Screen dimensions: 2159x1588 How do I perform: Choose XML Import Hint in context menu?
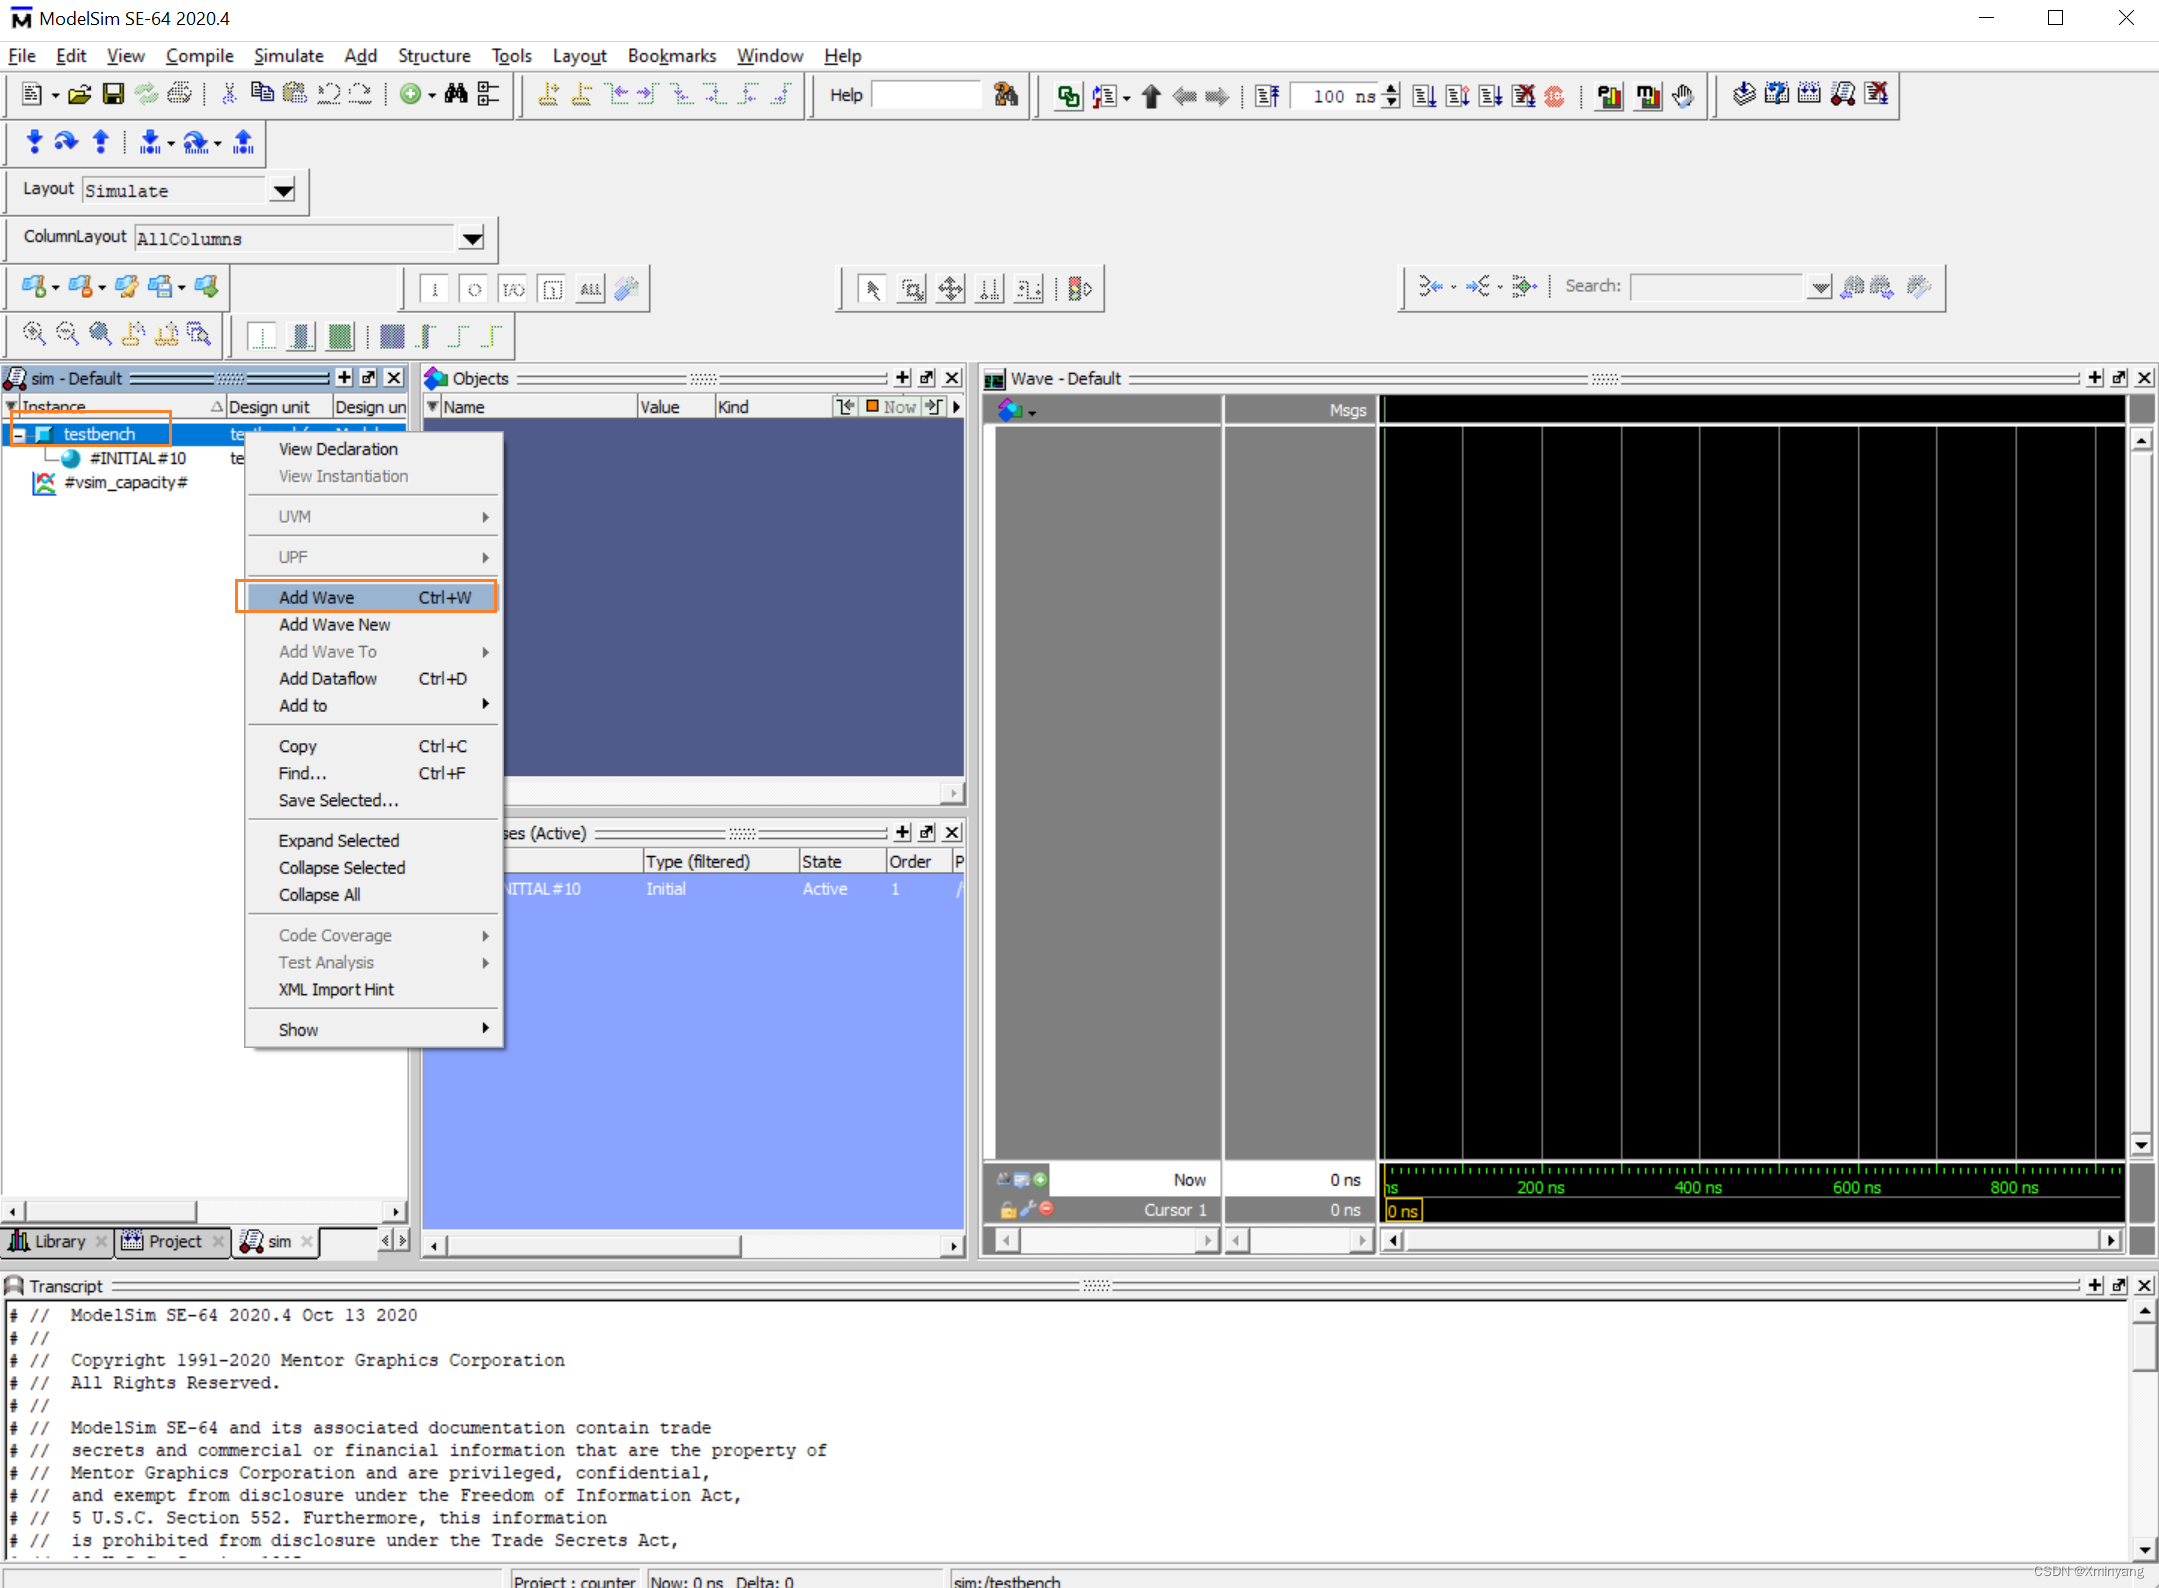(372, 989)
